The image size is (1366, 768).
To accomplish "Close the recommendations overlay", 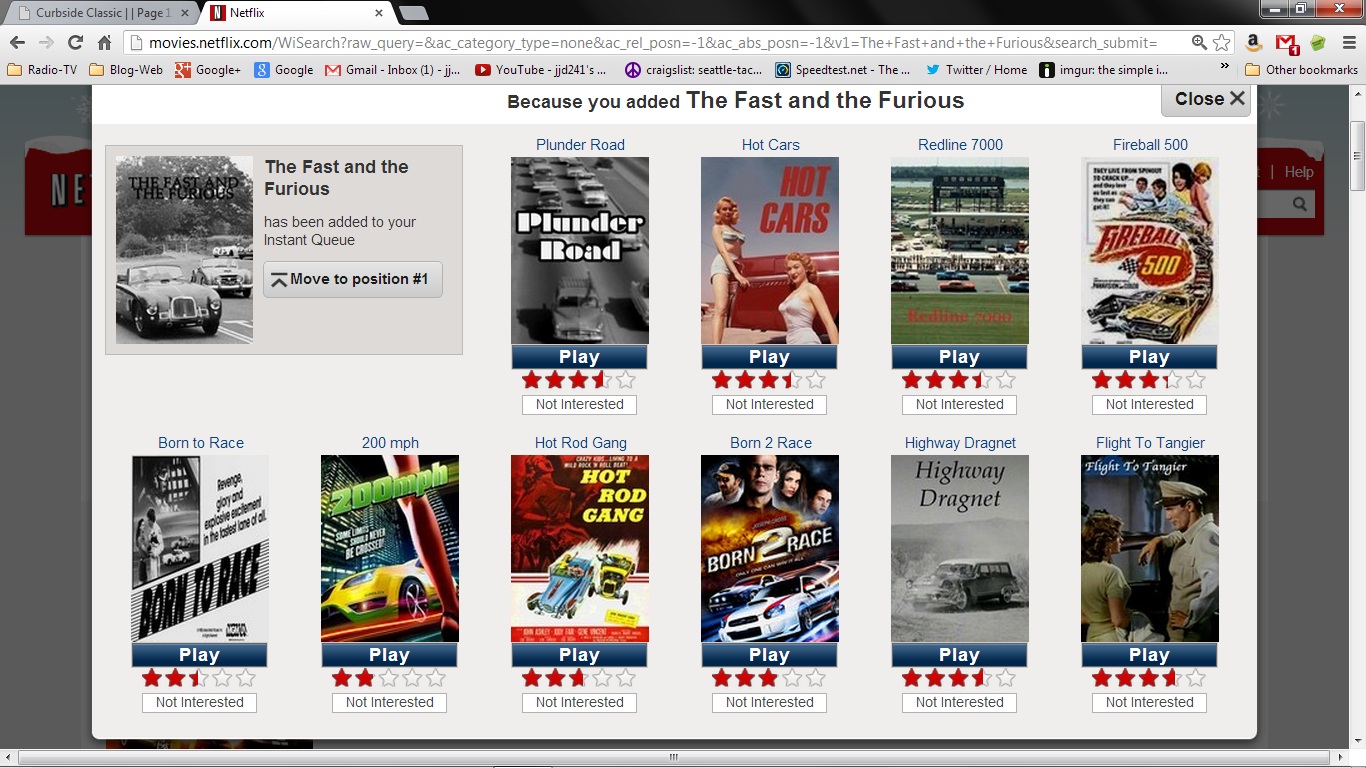I will pyautogui.click(x=1206, y=99).
